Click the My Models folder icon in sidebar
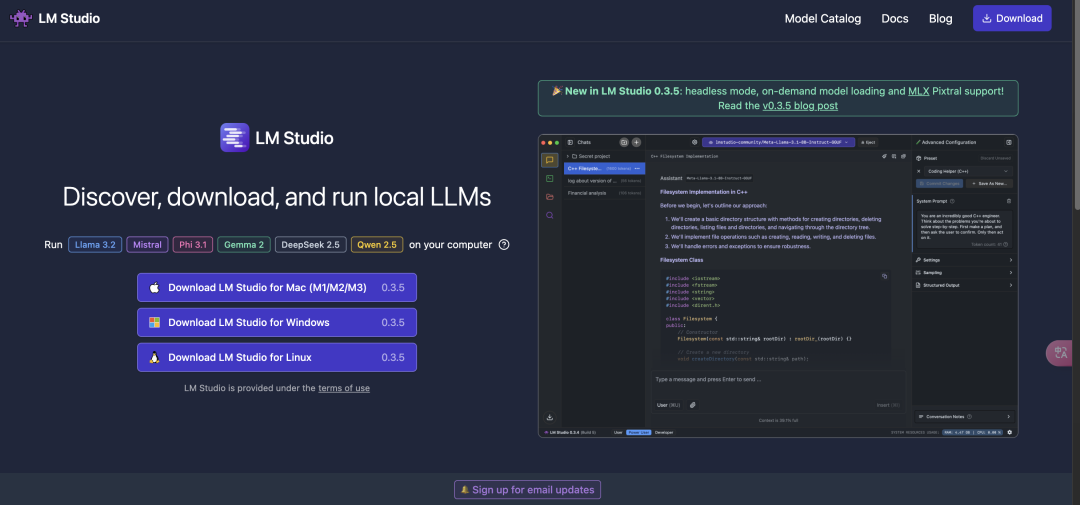Image resolution: width=1080 pixels, height=505 pixels. point(550,197)
